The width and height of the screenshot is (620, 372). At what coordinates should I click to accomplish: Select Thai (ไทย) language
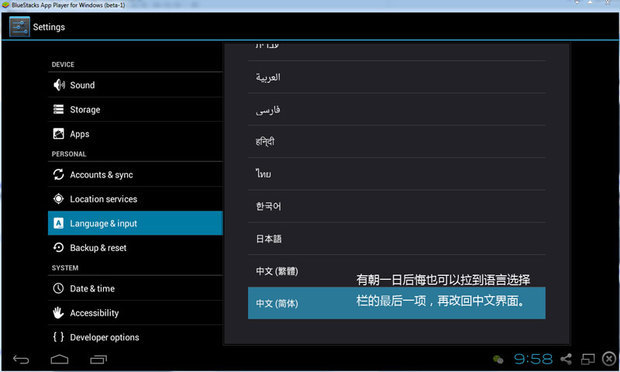(397, 174)
